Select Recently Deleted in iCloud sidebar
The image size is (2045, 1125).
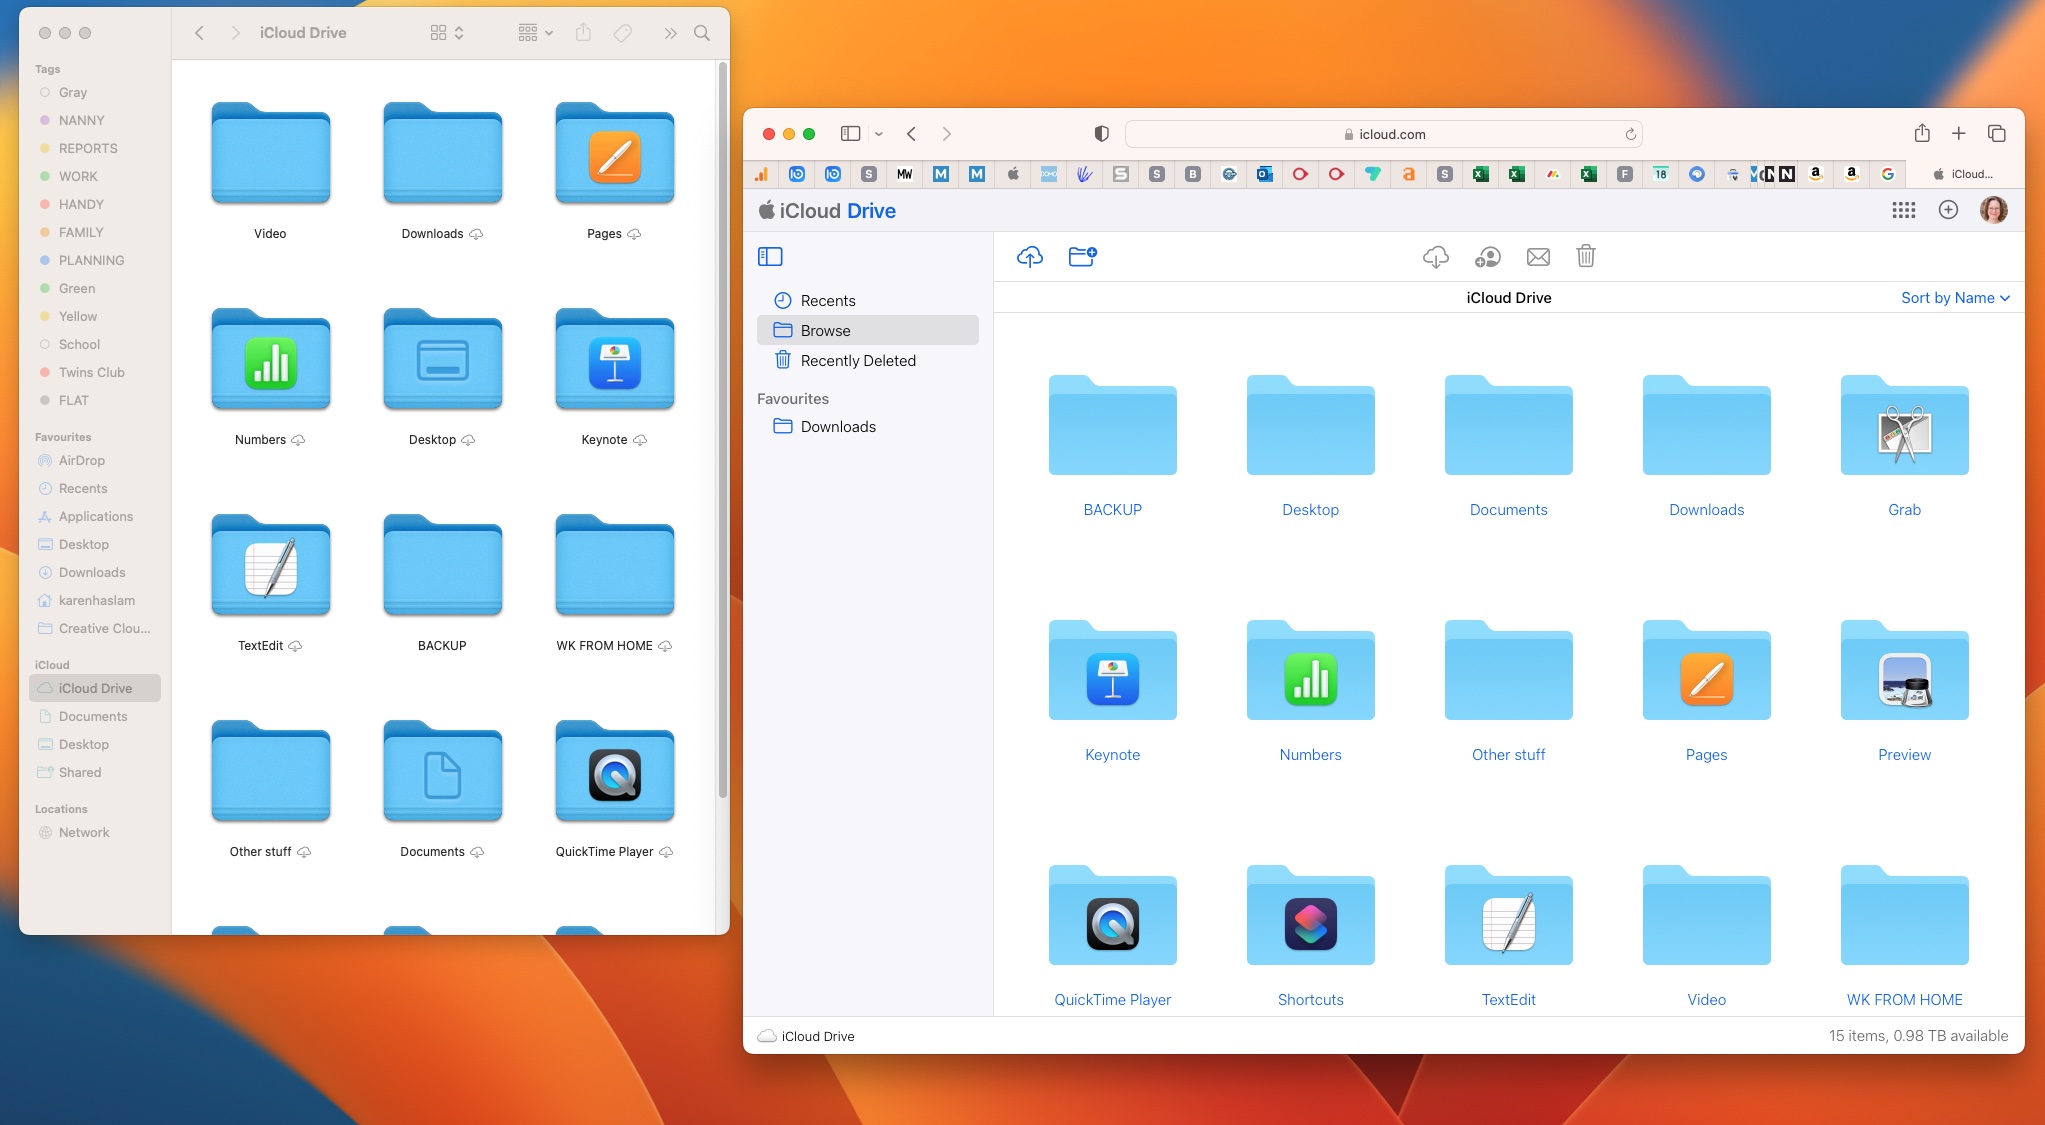856,360
